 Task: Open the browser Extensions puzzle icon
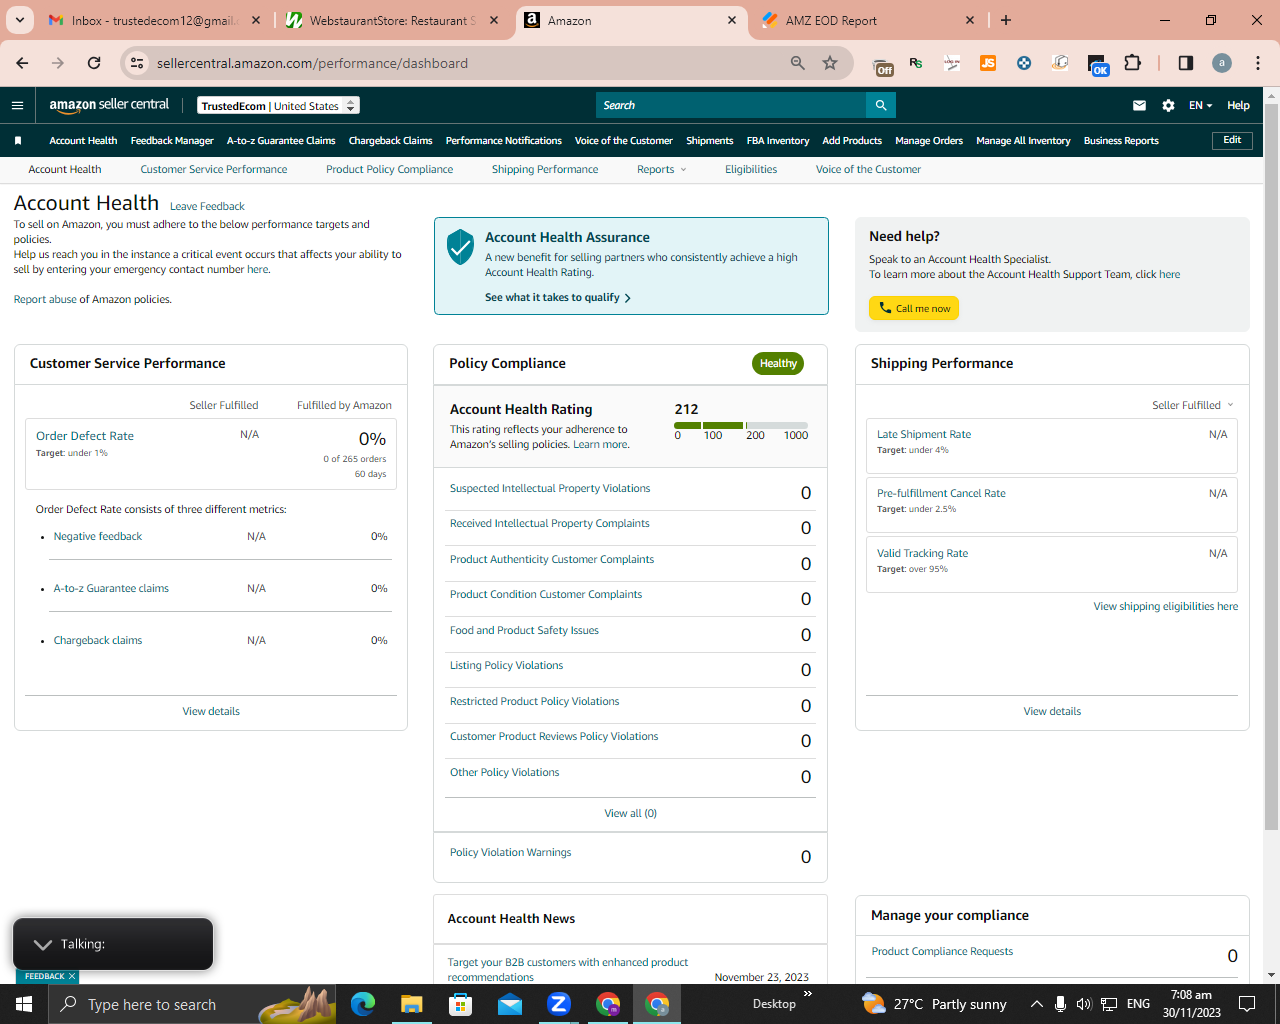1132,63
